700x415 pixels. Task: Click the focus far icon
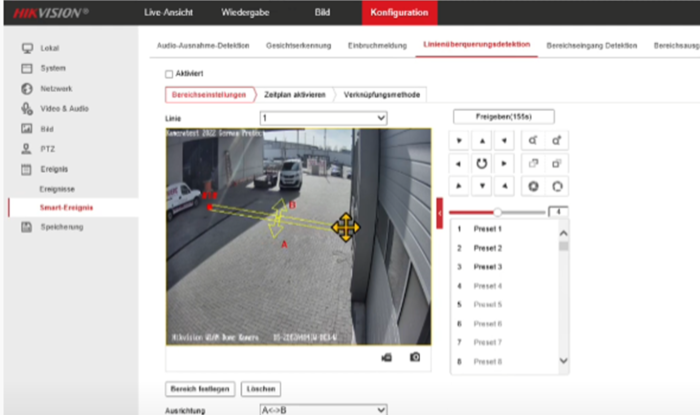[557, 164]
